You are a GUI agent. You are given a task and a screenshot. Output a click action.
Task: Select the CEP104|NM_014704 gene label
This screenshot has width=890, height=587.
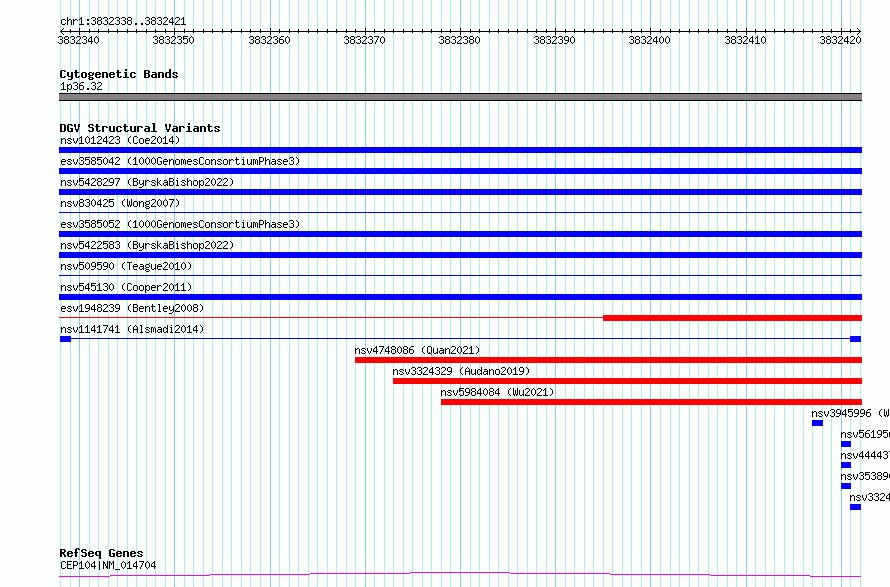[x=108, y=565]
